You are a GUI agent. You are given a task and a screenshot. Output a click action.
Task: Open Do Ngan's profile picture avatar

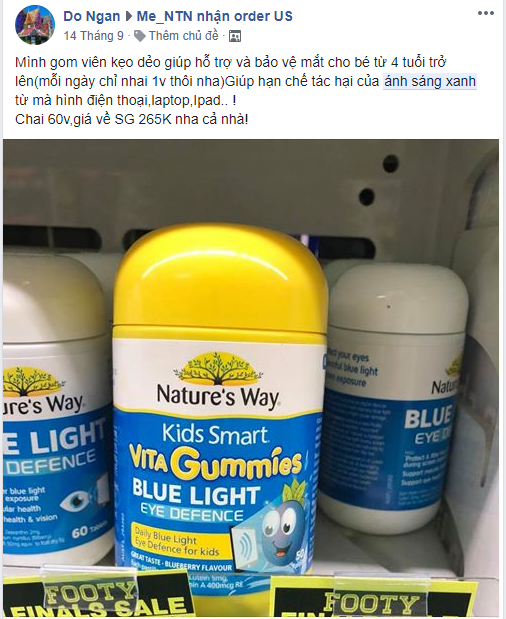coord(35,26)
